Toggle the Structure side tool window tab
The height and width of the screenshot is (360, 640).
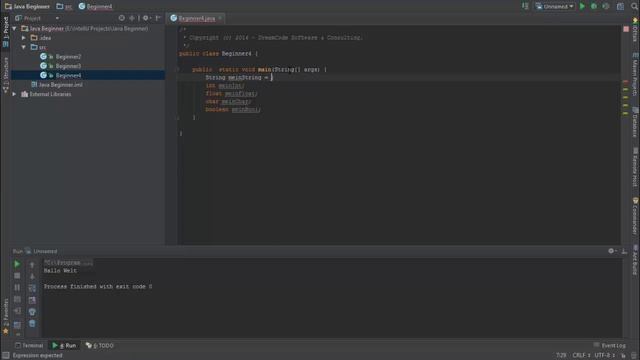(6, 74)
